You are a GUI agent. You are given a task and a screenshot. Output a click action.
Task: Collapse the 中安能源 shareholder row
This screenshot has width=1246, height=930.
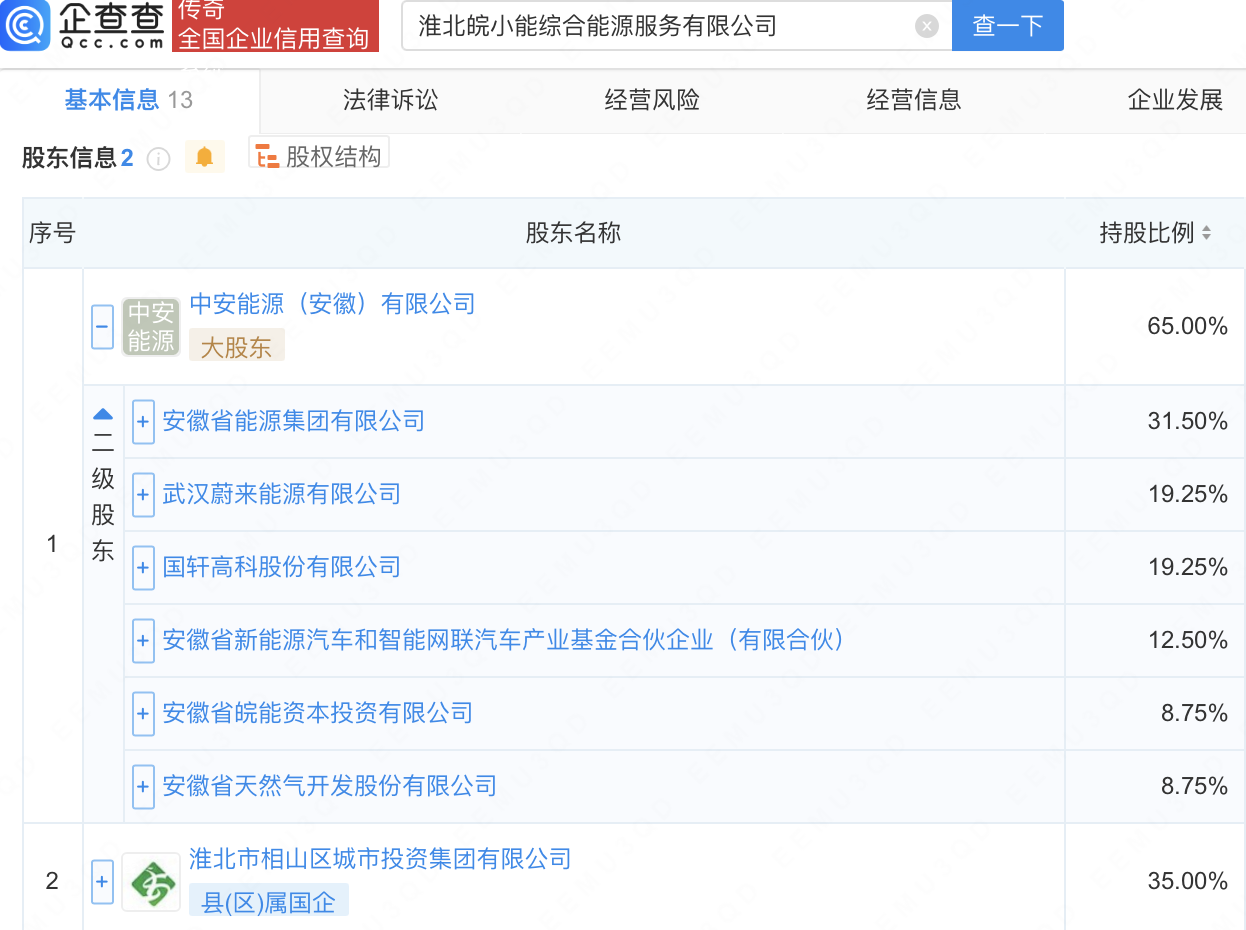click(x=102, y=327)
